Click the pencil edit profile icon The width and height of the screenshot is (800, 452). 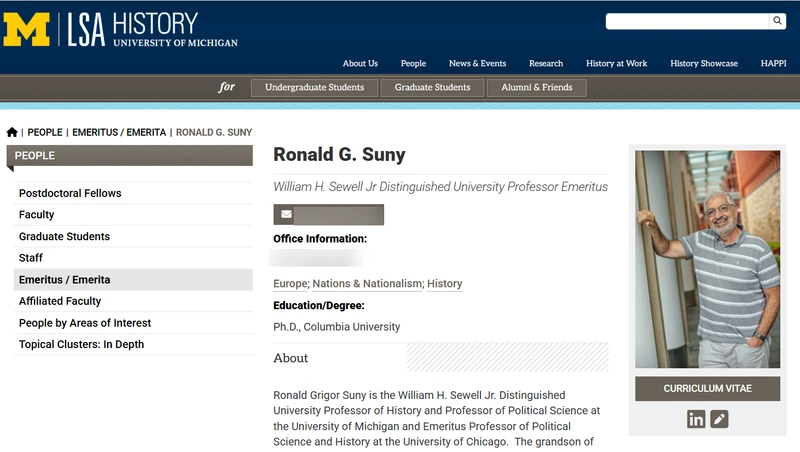click(x=719, y=419)
